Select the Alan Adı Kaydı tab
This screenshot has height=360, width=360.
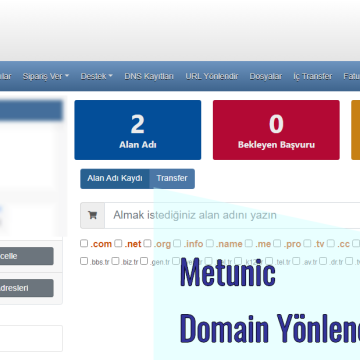point(115,179)
